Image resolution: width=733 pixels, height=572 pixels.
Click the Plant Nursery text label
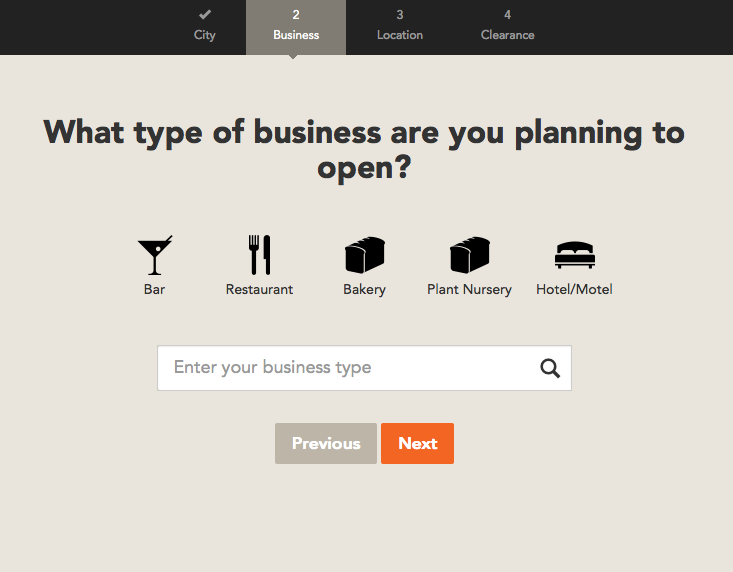coord(469,290)
